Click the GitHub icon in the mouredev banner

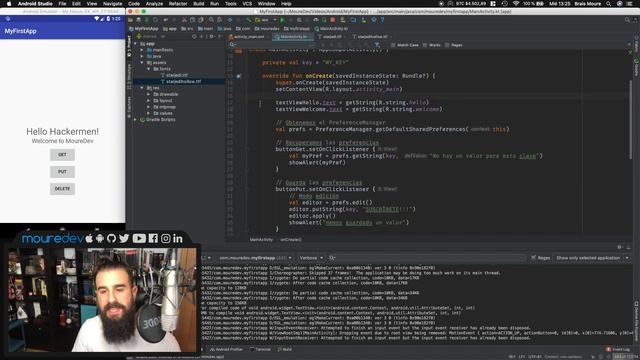coord(111,238)
